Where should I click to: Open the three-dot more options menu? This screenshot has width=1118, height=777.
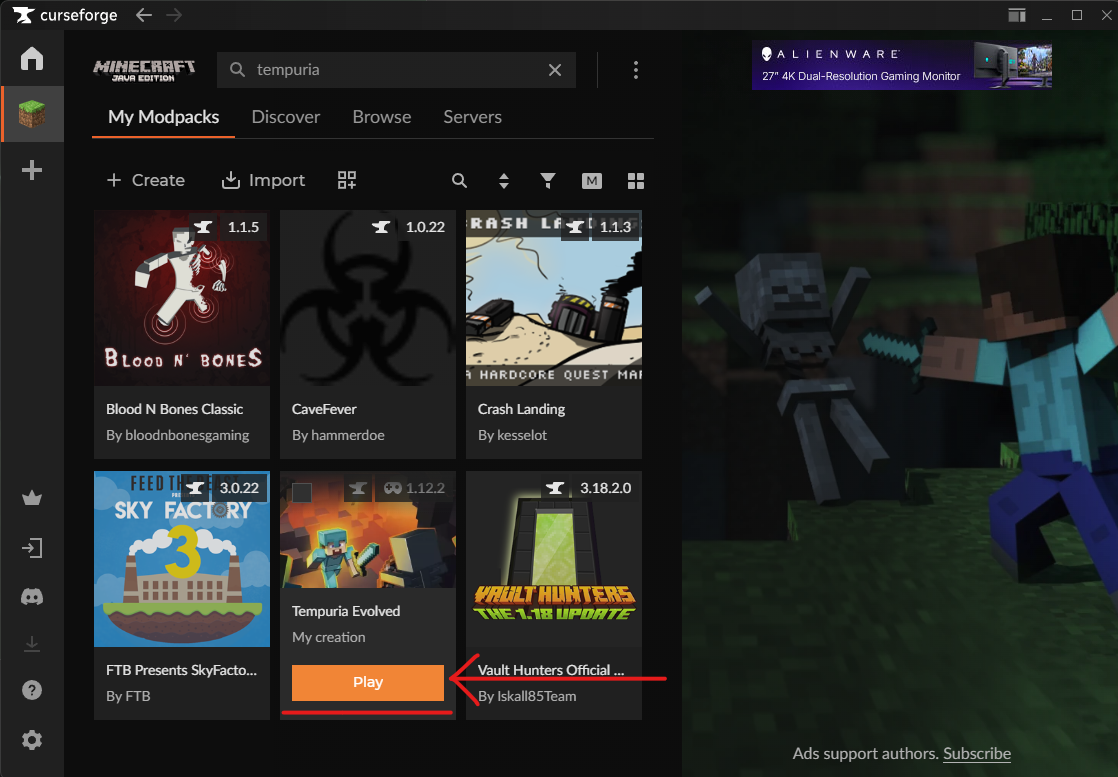(x=635, y=70)
